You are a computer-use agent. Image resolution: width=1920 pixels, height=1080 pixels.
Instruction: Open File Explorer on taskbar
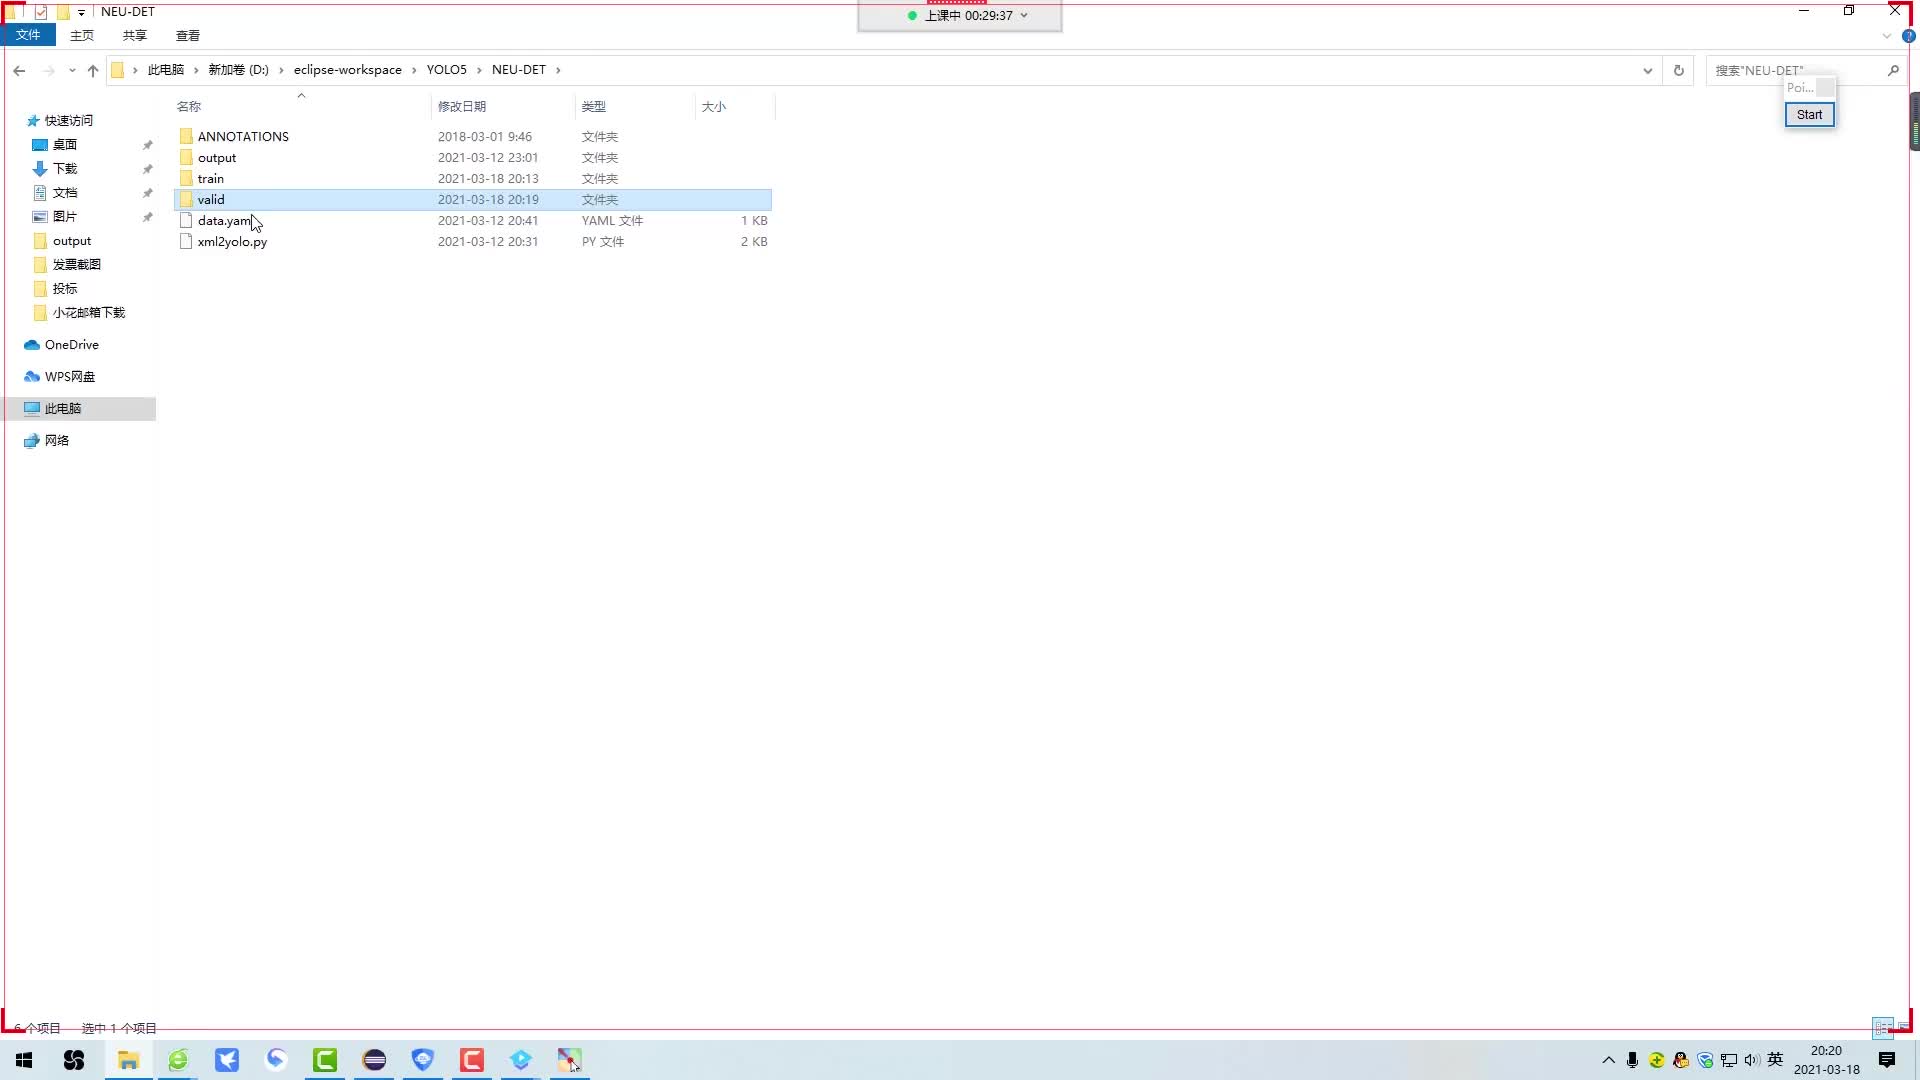click(129, 1060)
